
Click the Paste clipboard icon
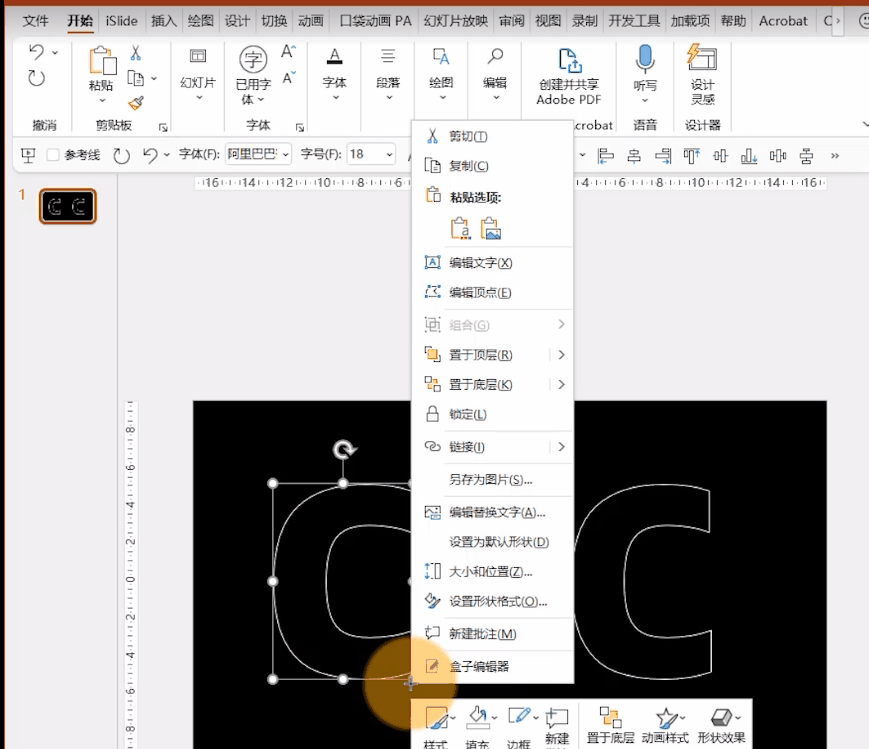tap(103, 60)
